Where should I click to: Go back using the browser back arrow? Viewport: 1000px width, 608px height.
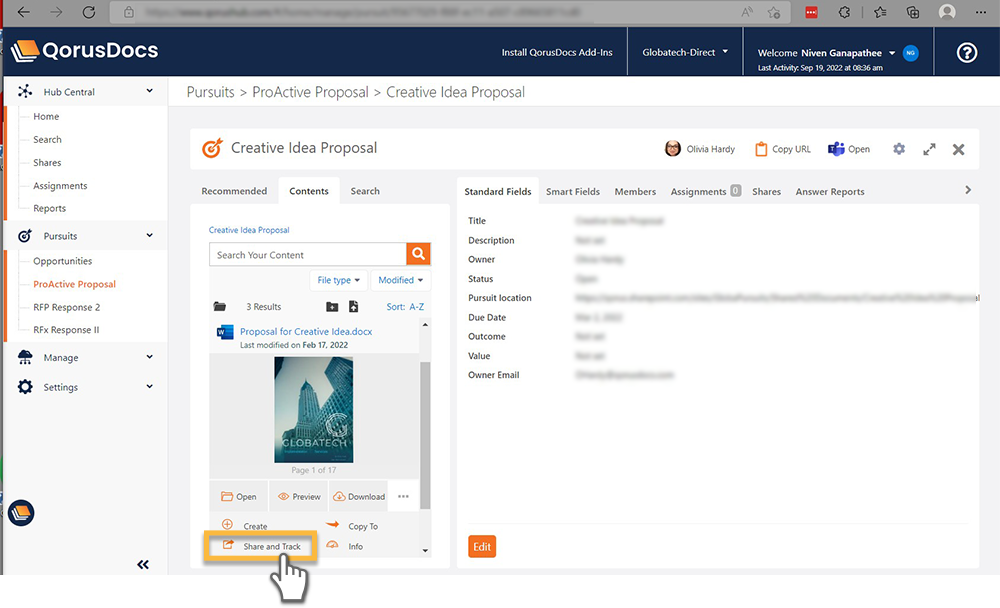pos(24,12)
